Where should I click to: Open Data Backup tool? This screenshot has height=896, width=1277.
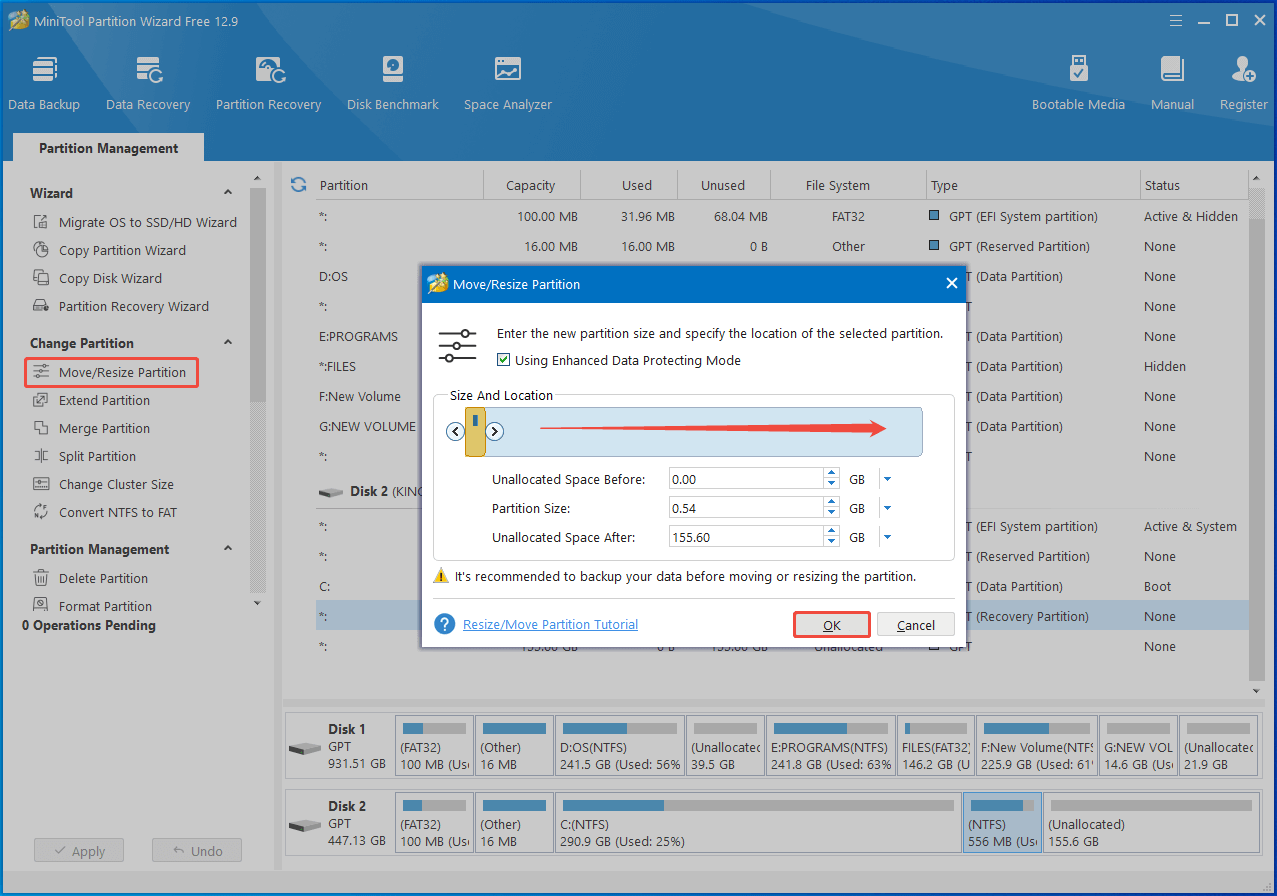click(x=44, y=83)
